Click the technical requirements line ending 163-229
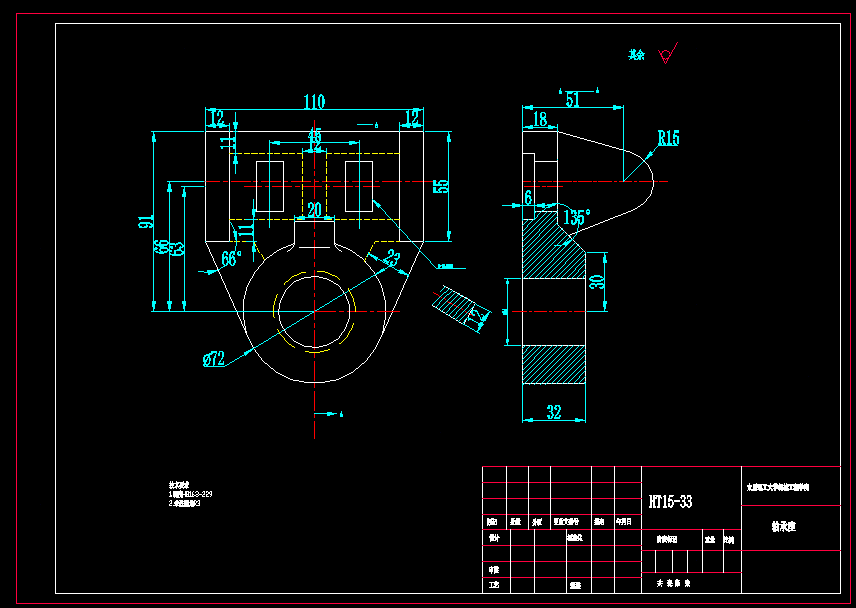Viewport: 856px width, 608px height. (190, 494)
